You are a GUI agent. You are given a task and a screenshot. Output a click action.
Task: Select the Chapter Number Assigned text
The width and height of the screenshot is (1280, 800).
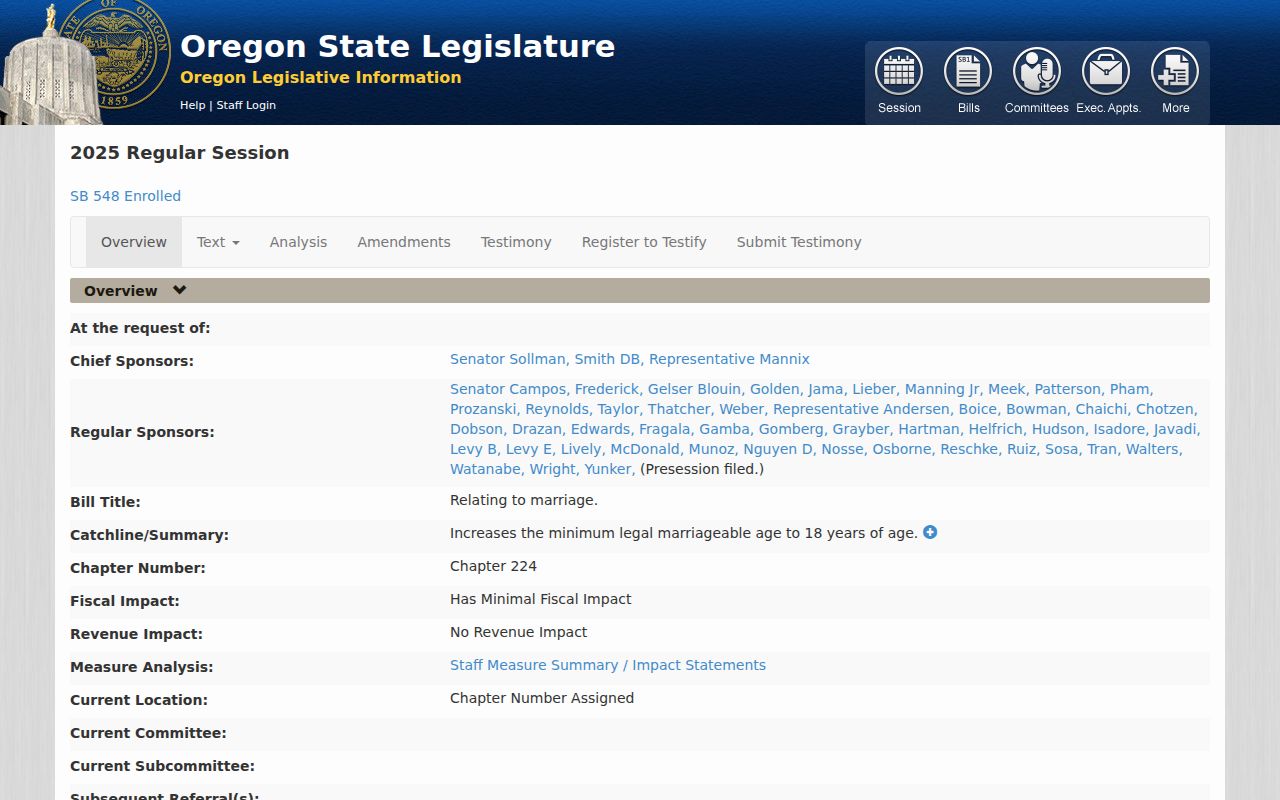pos(542,698)
